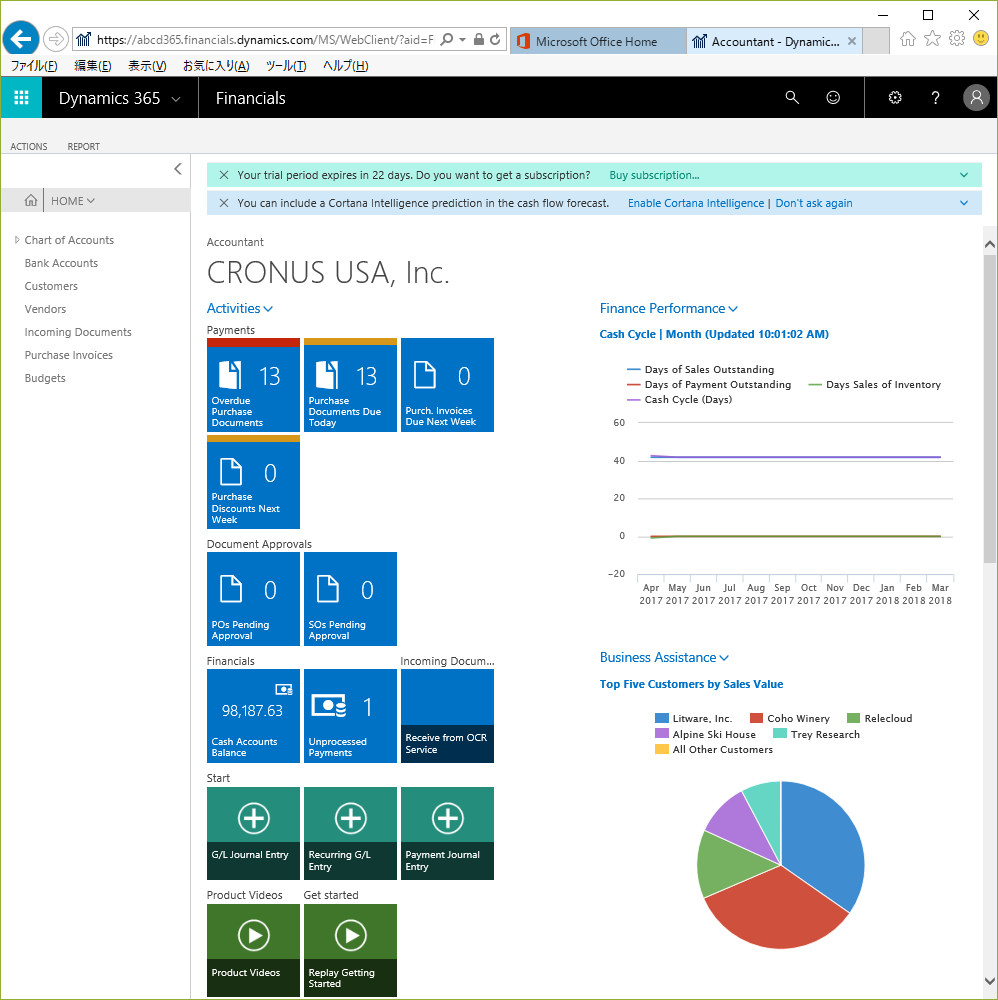998x1000 pixels.
Task: Open Overdue Purchase Documents tile
Action: point(253,385)
